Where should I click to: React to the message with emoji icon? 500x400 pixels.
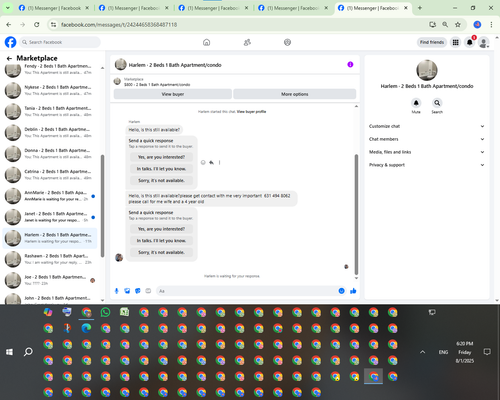click(203, 162)
